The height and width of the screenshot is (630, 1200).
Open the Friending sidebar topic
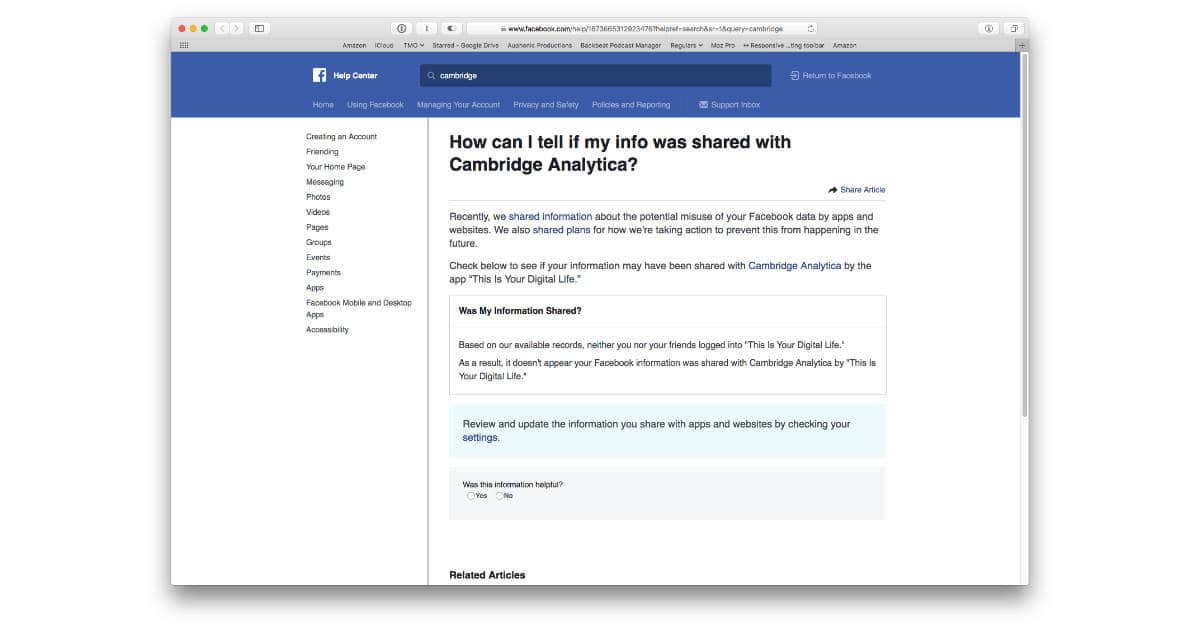322,152
